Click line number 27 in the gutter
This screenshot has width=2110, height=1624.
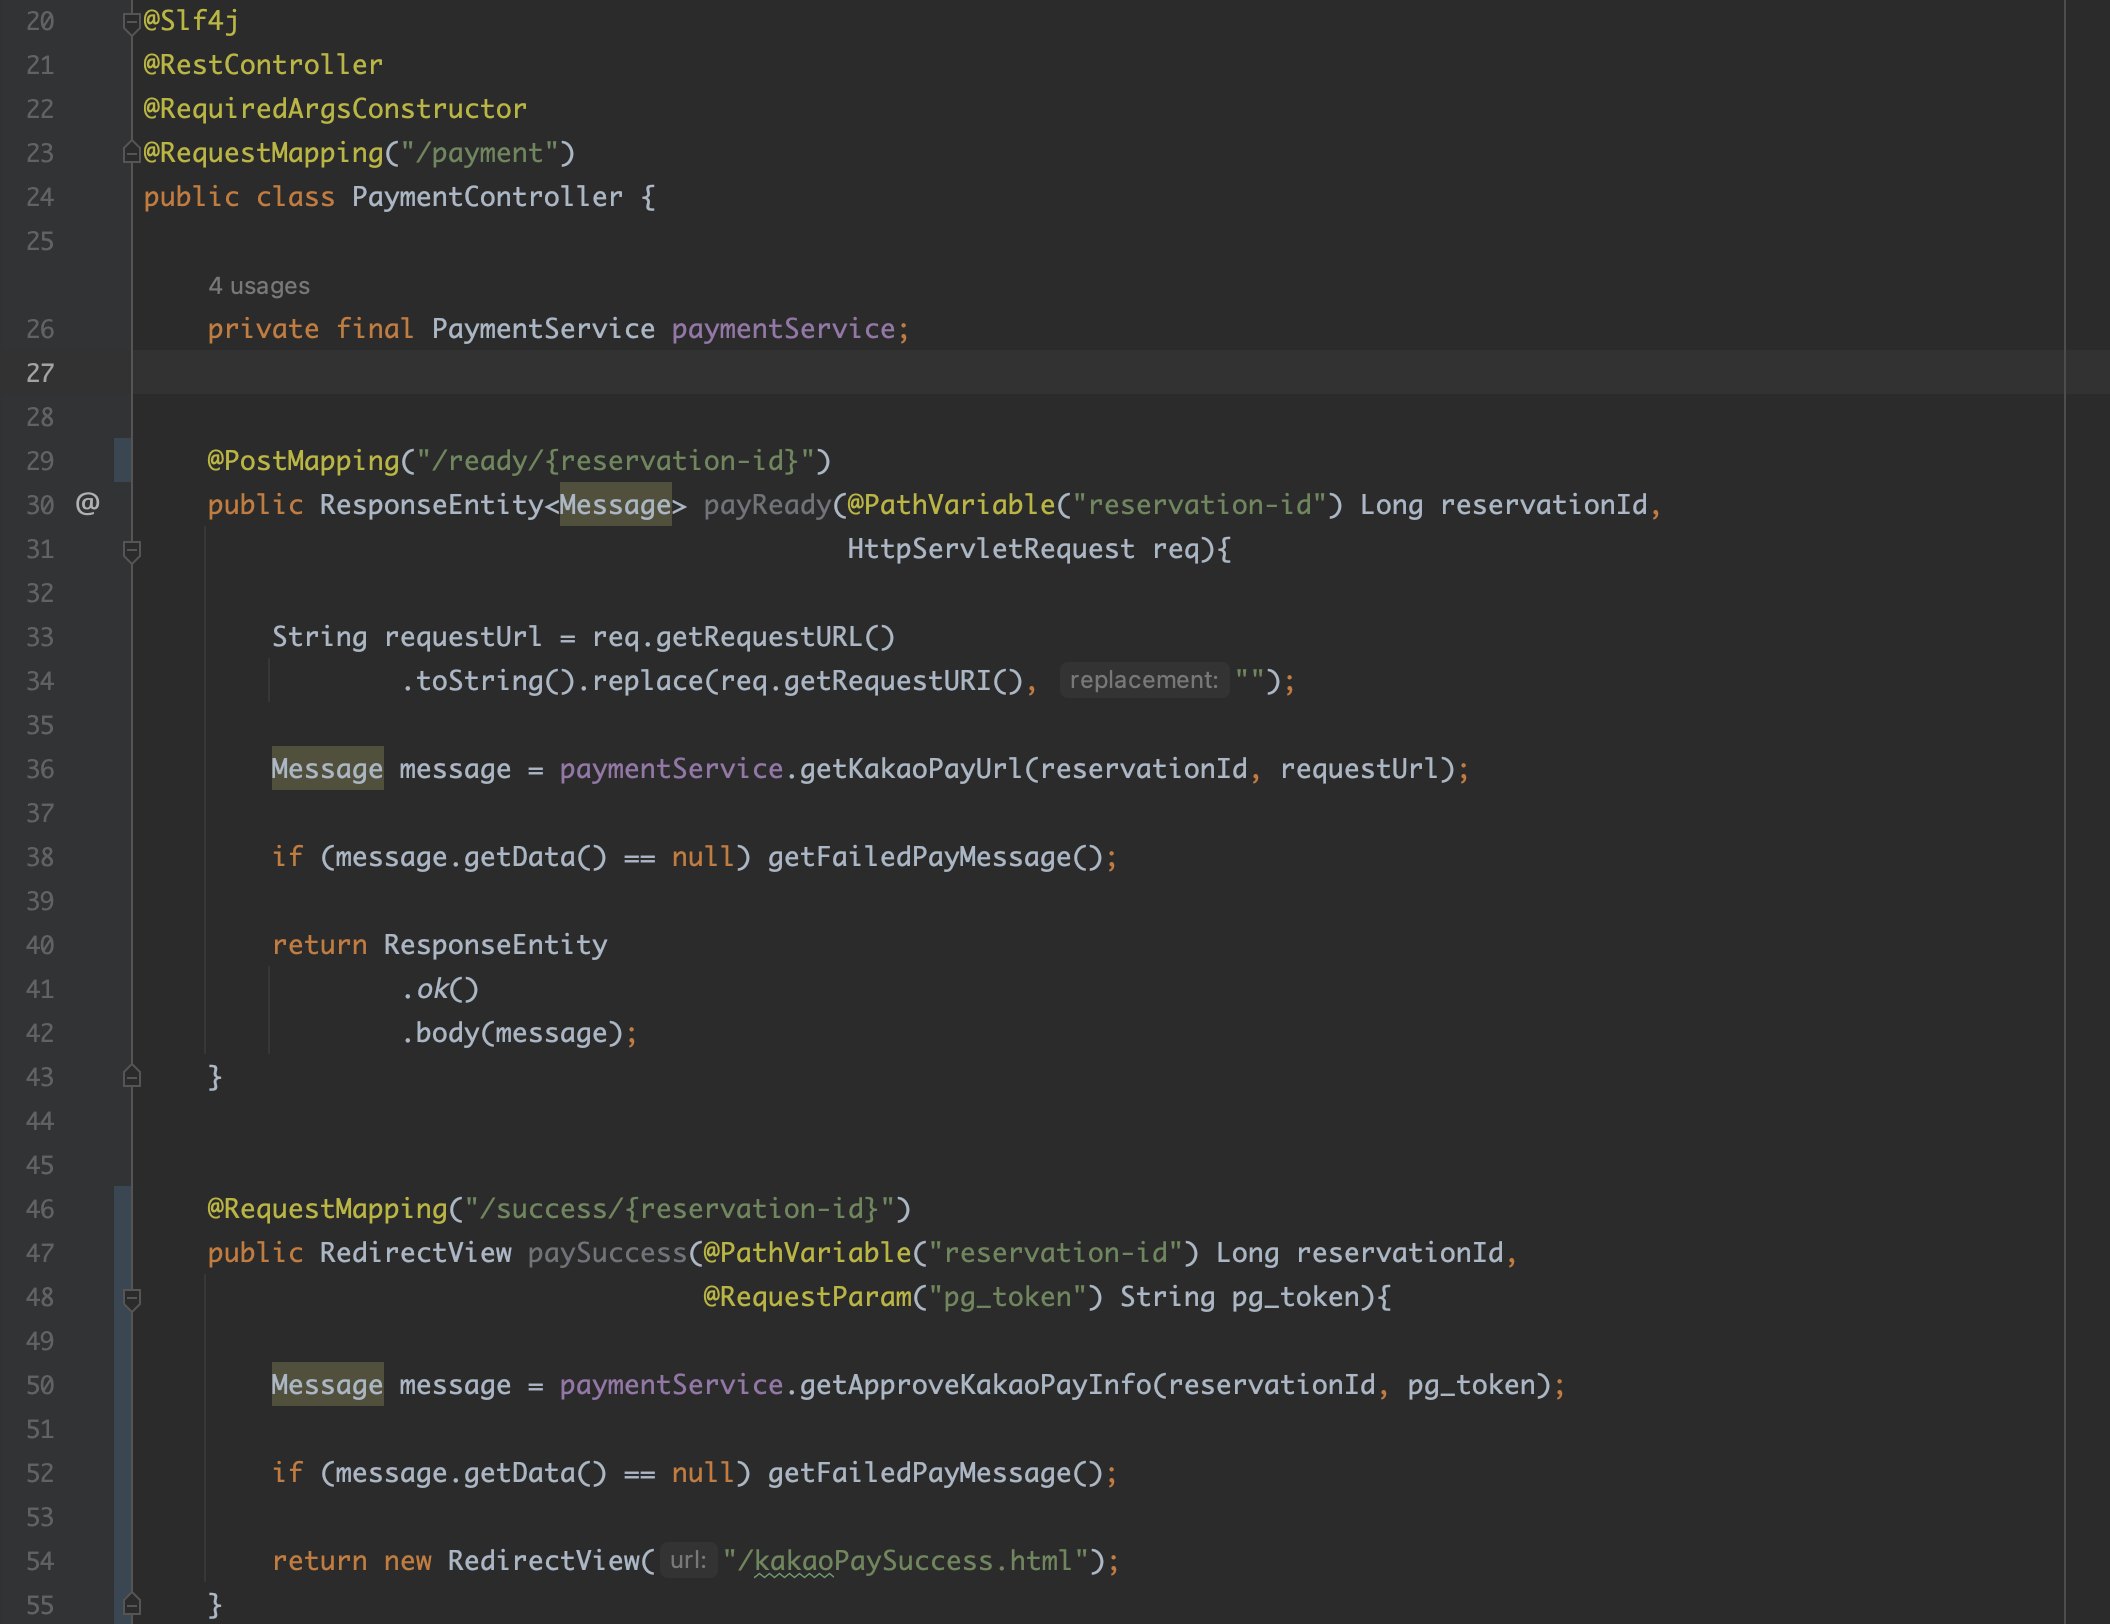40,373
